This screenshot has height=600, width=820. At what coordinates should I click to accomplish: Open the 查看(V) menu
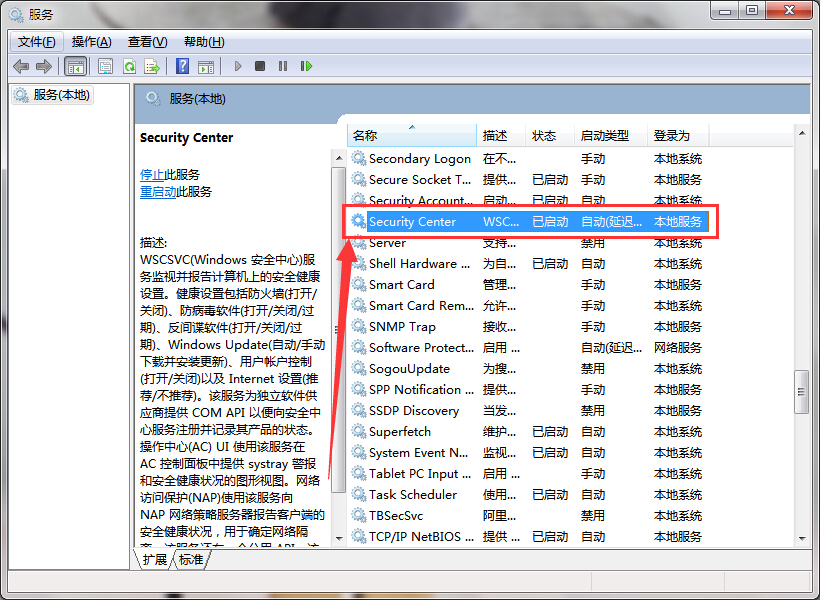tap(147, 42)
